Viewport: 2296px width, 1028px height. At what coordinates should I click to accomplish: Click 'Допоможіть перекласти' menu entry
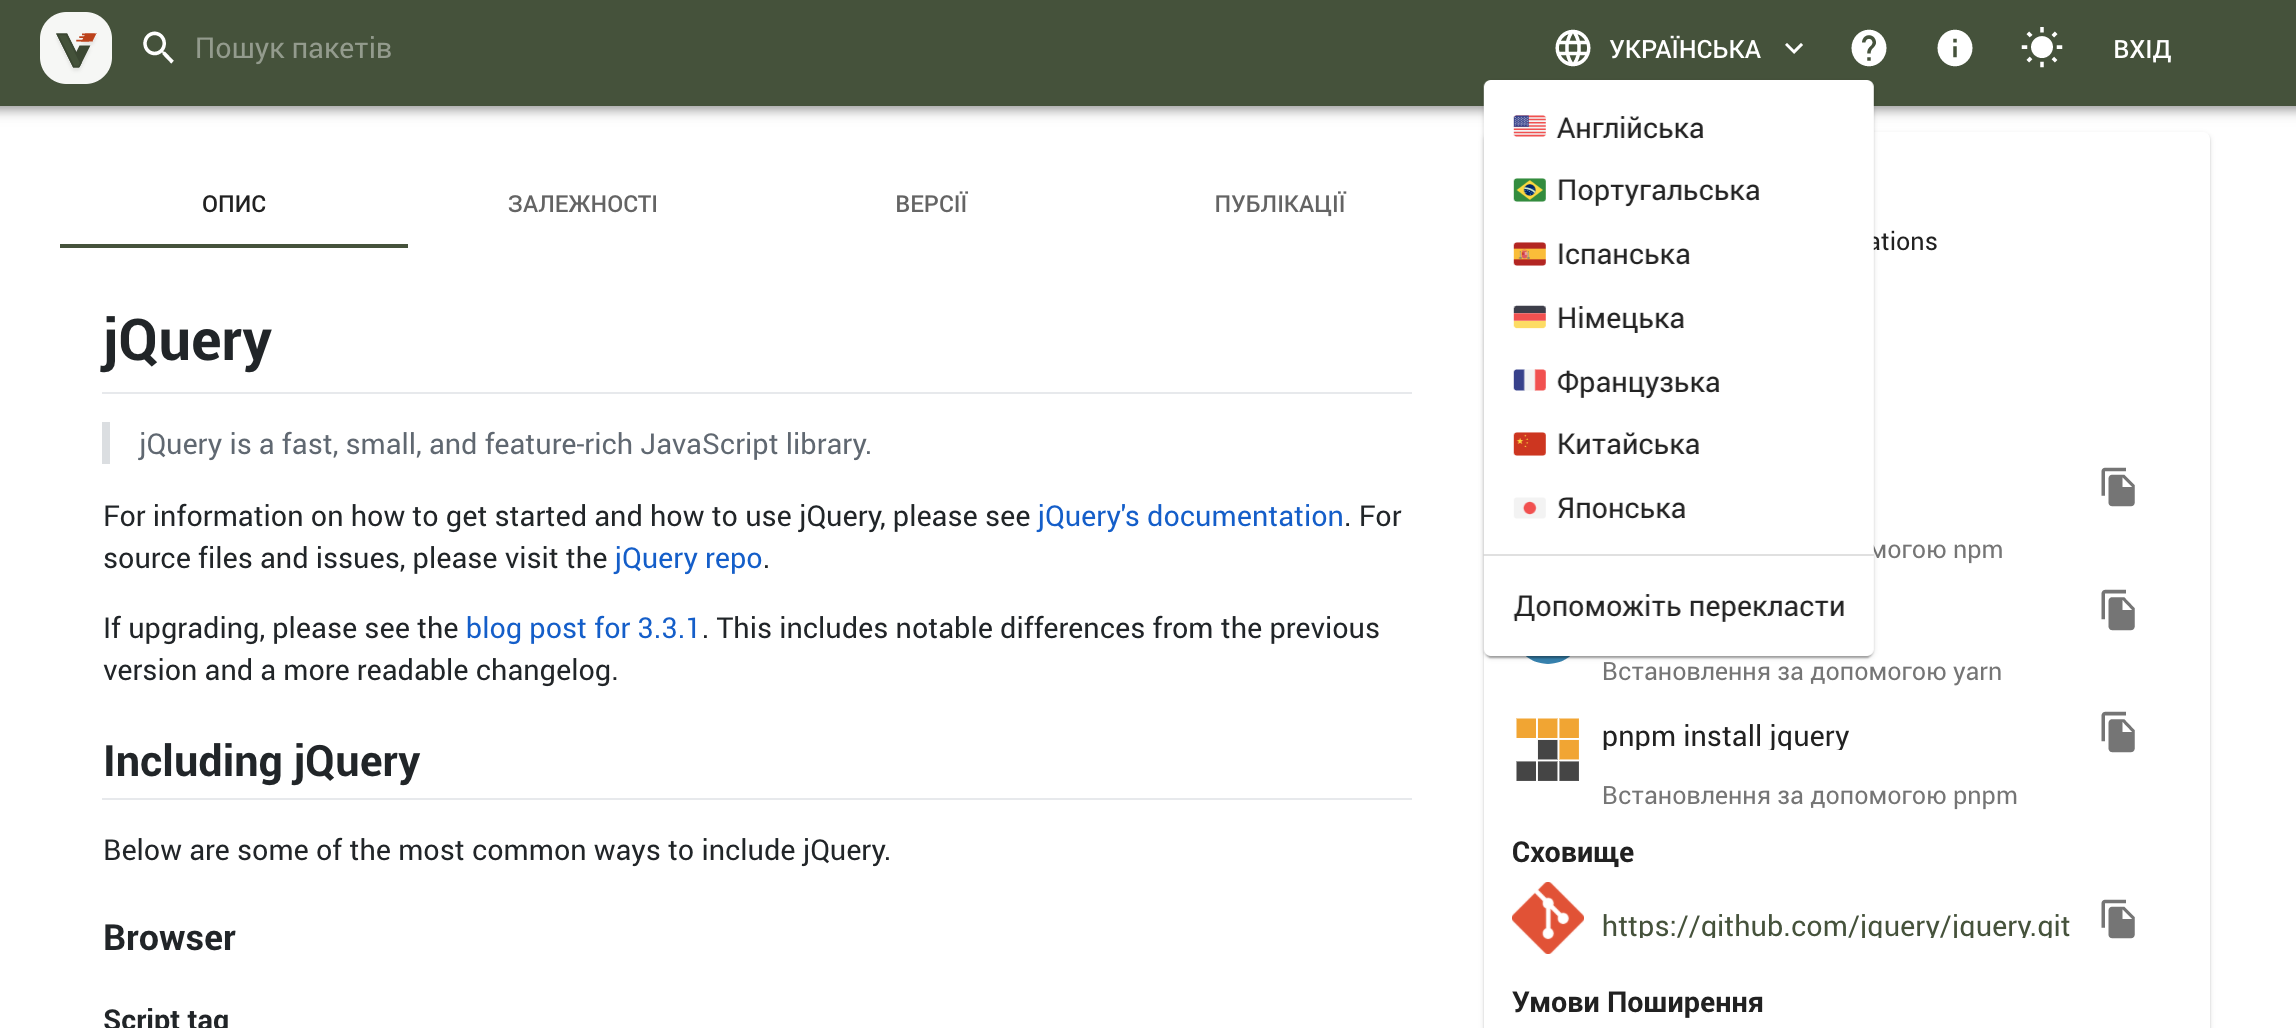[1678, 606]
